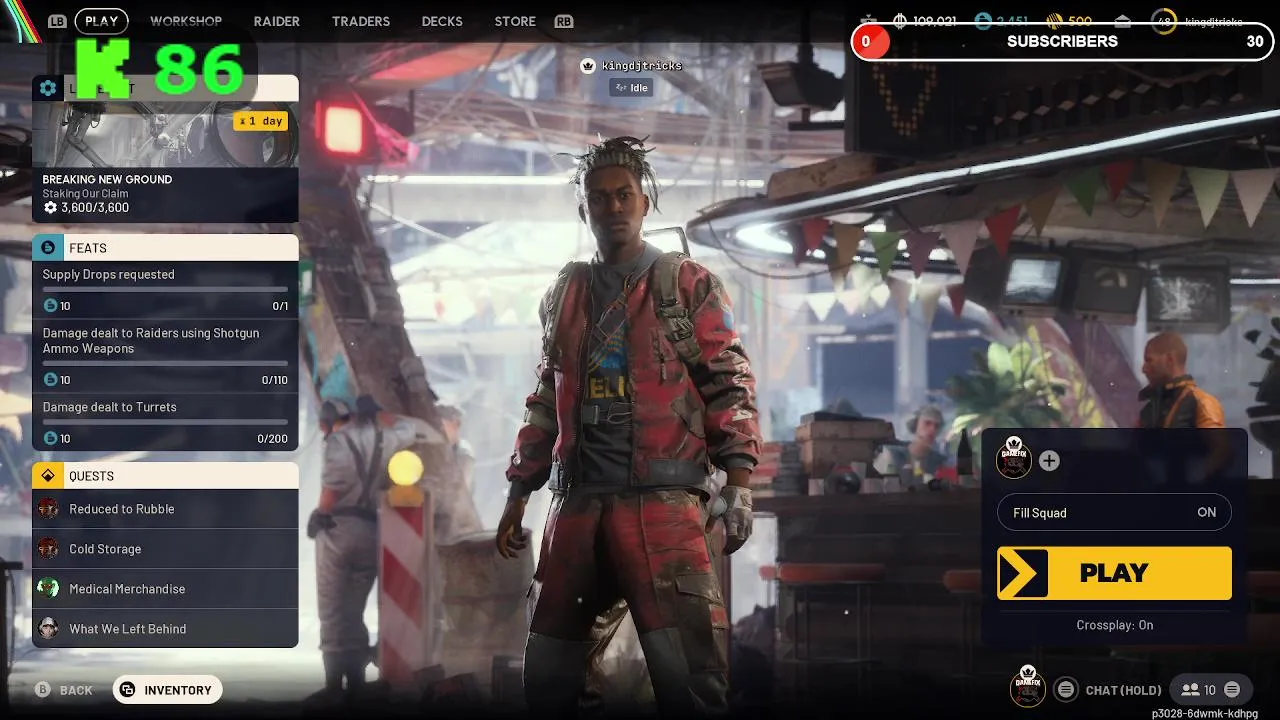Viewport: 1280px width, 720px height.
Task: Click the menu icon beside the 10 count
Action: [x=1232, y=690]
